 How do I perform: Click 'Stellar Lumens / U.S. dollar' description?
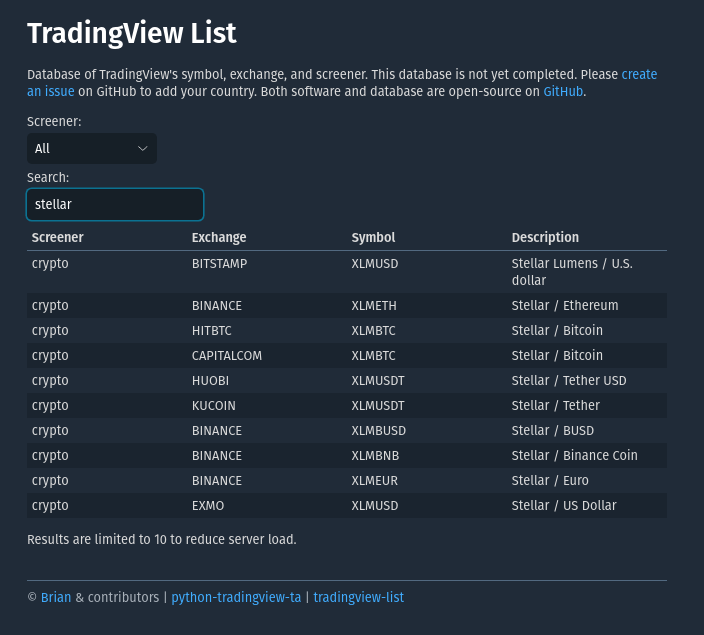pyautogui.click(x=572, y=272)
